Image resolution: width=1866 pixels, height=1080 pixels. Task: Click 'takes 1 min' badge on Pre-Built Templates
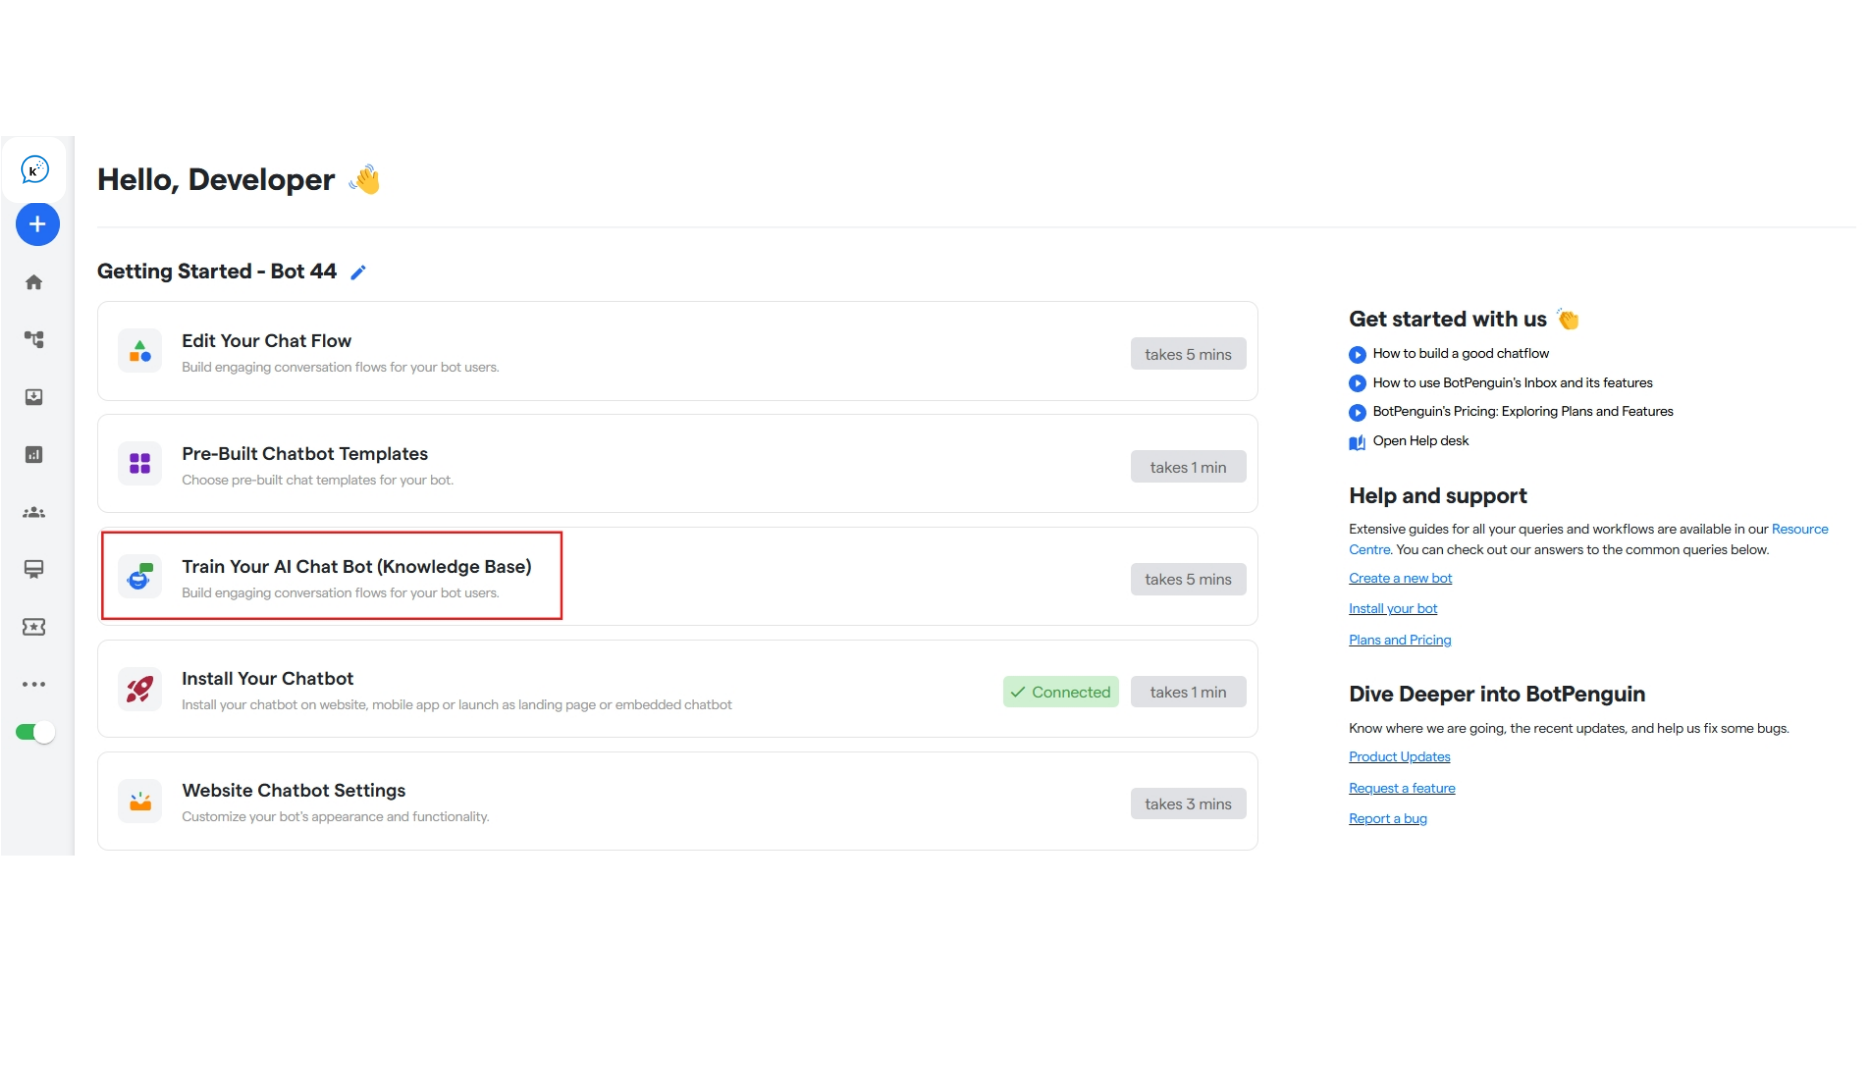[1188, 467]
